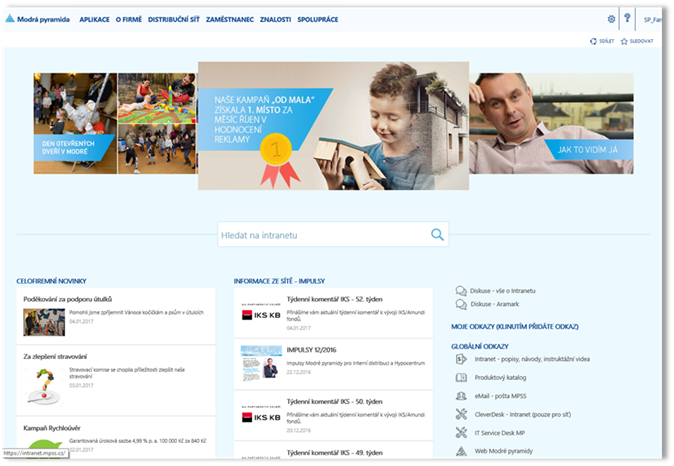
Task: Open the Diskuse - Aramark link
Action: point(494,304)
